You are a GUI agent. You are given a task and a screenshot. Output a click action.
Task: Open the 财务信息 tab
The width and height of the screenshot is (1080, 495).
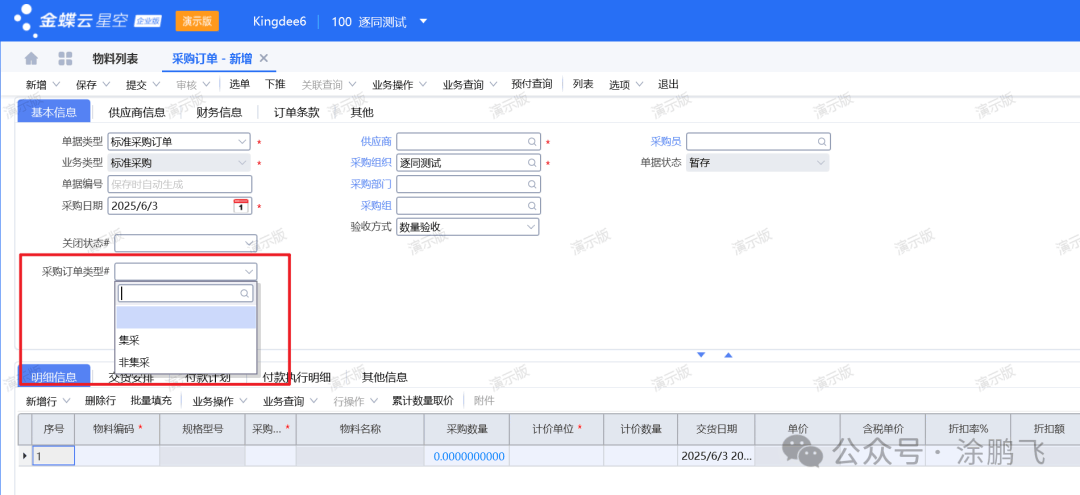point(219,112)
